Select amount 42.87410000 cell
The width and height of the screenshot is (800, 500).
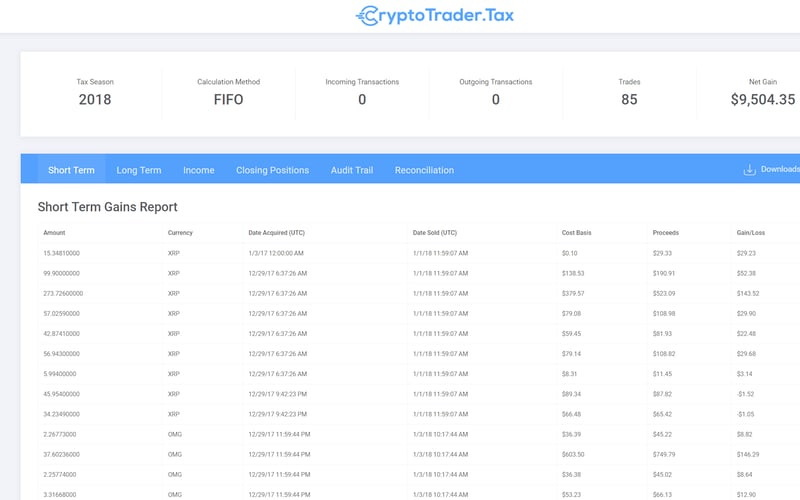point(62,334)
